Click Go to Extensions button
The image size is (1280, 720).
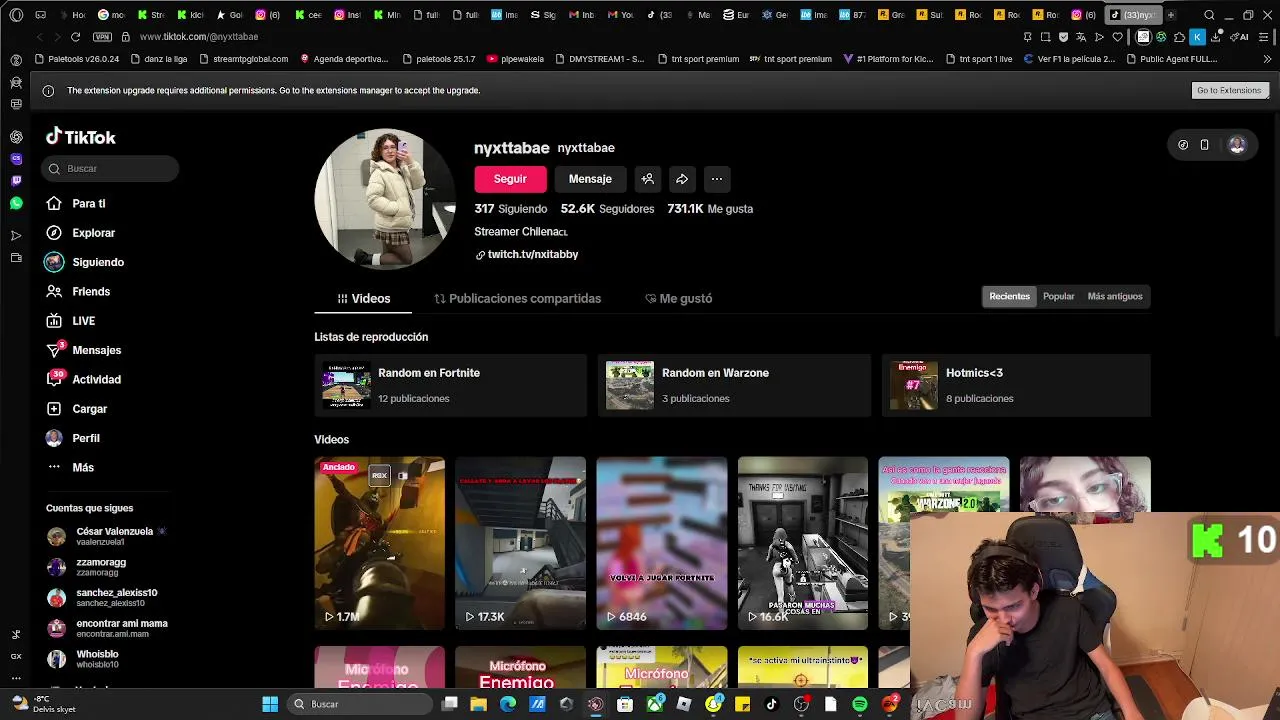pyautogui.click(x=1229, y=90)
